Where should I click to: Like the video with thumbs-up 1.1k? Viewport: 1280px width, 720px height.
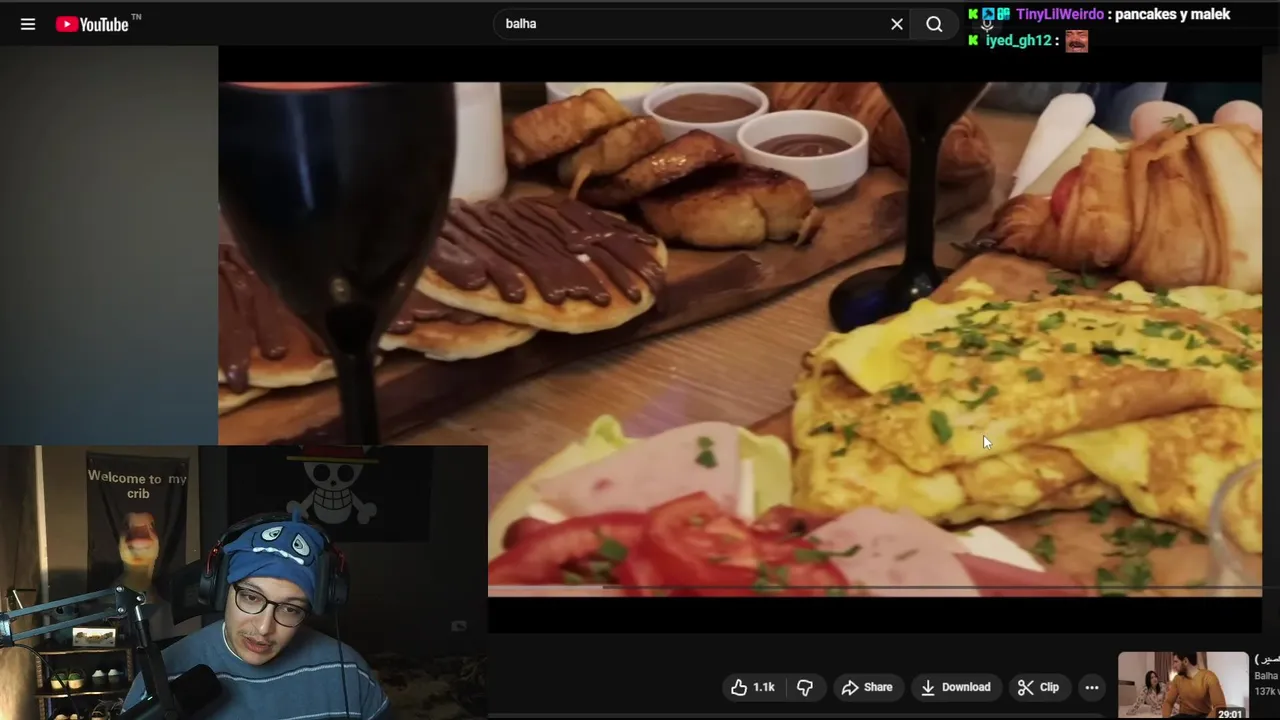pyautogui.click(x=753, y=687)
